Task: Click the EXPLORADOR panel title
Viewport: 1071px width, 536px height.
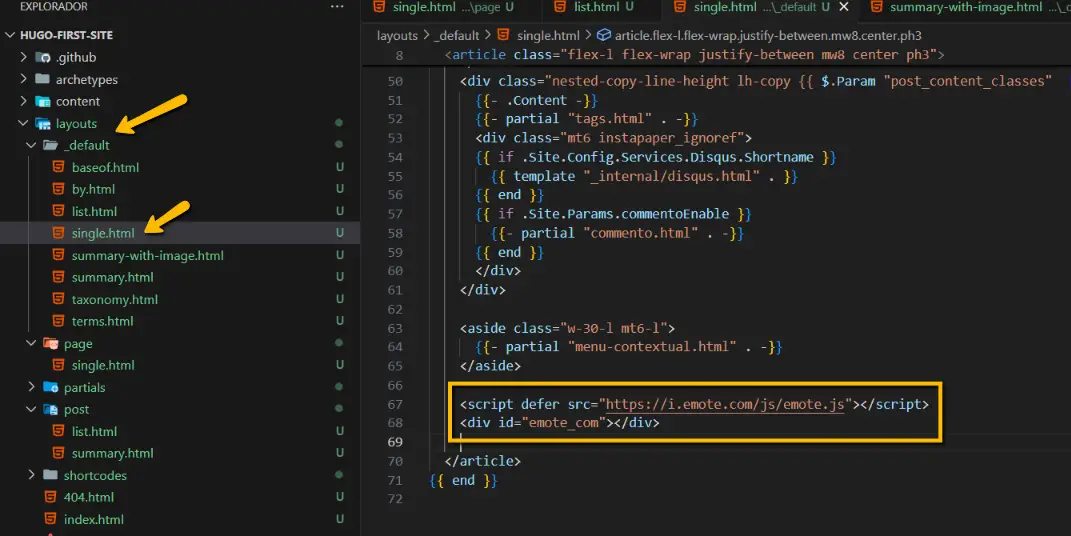Action: 53,7
